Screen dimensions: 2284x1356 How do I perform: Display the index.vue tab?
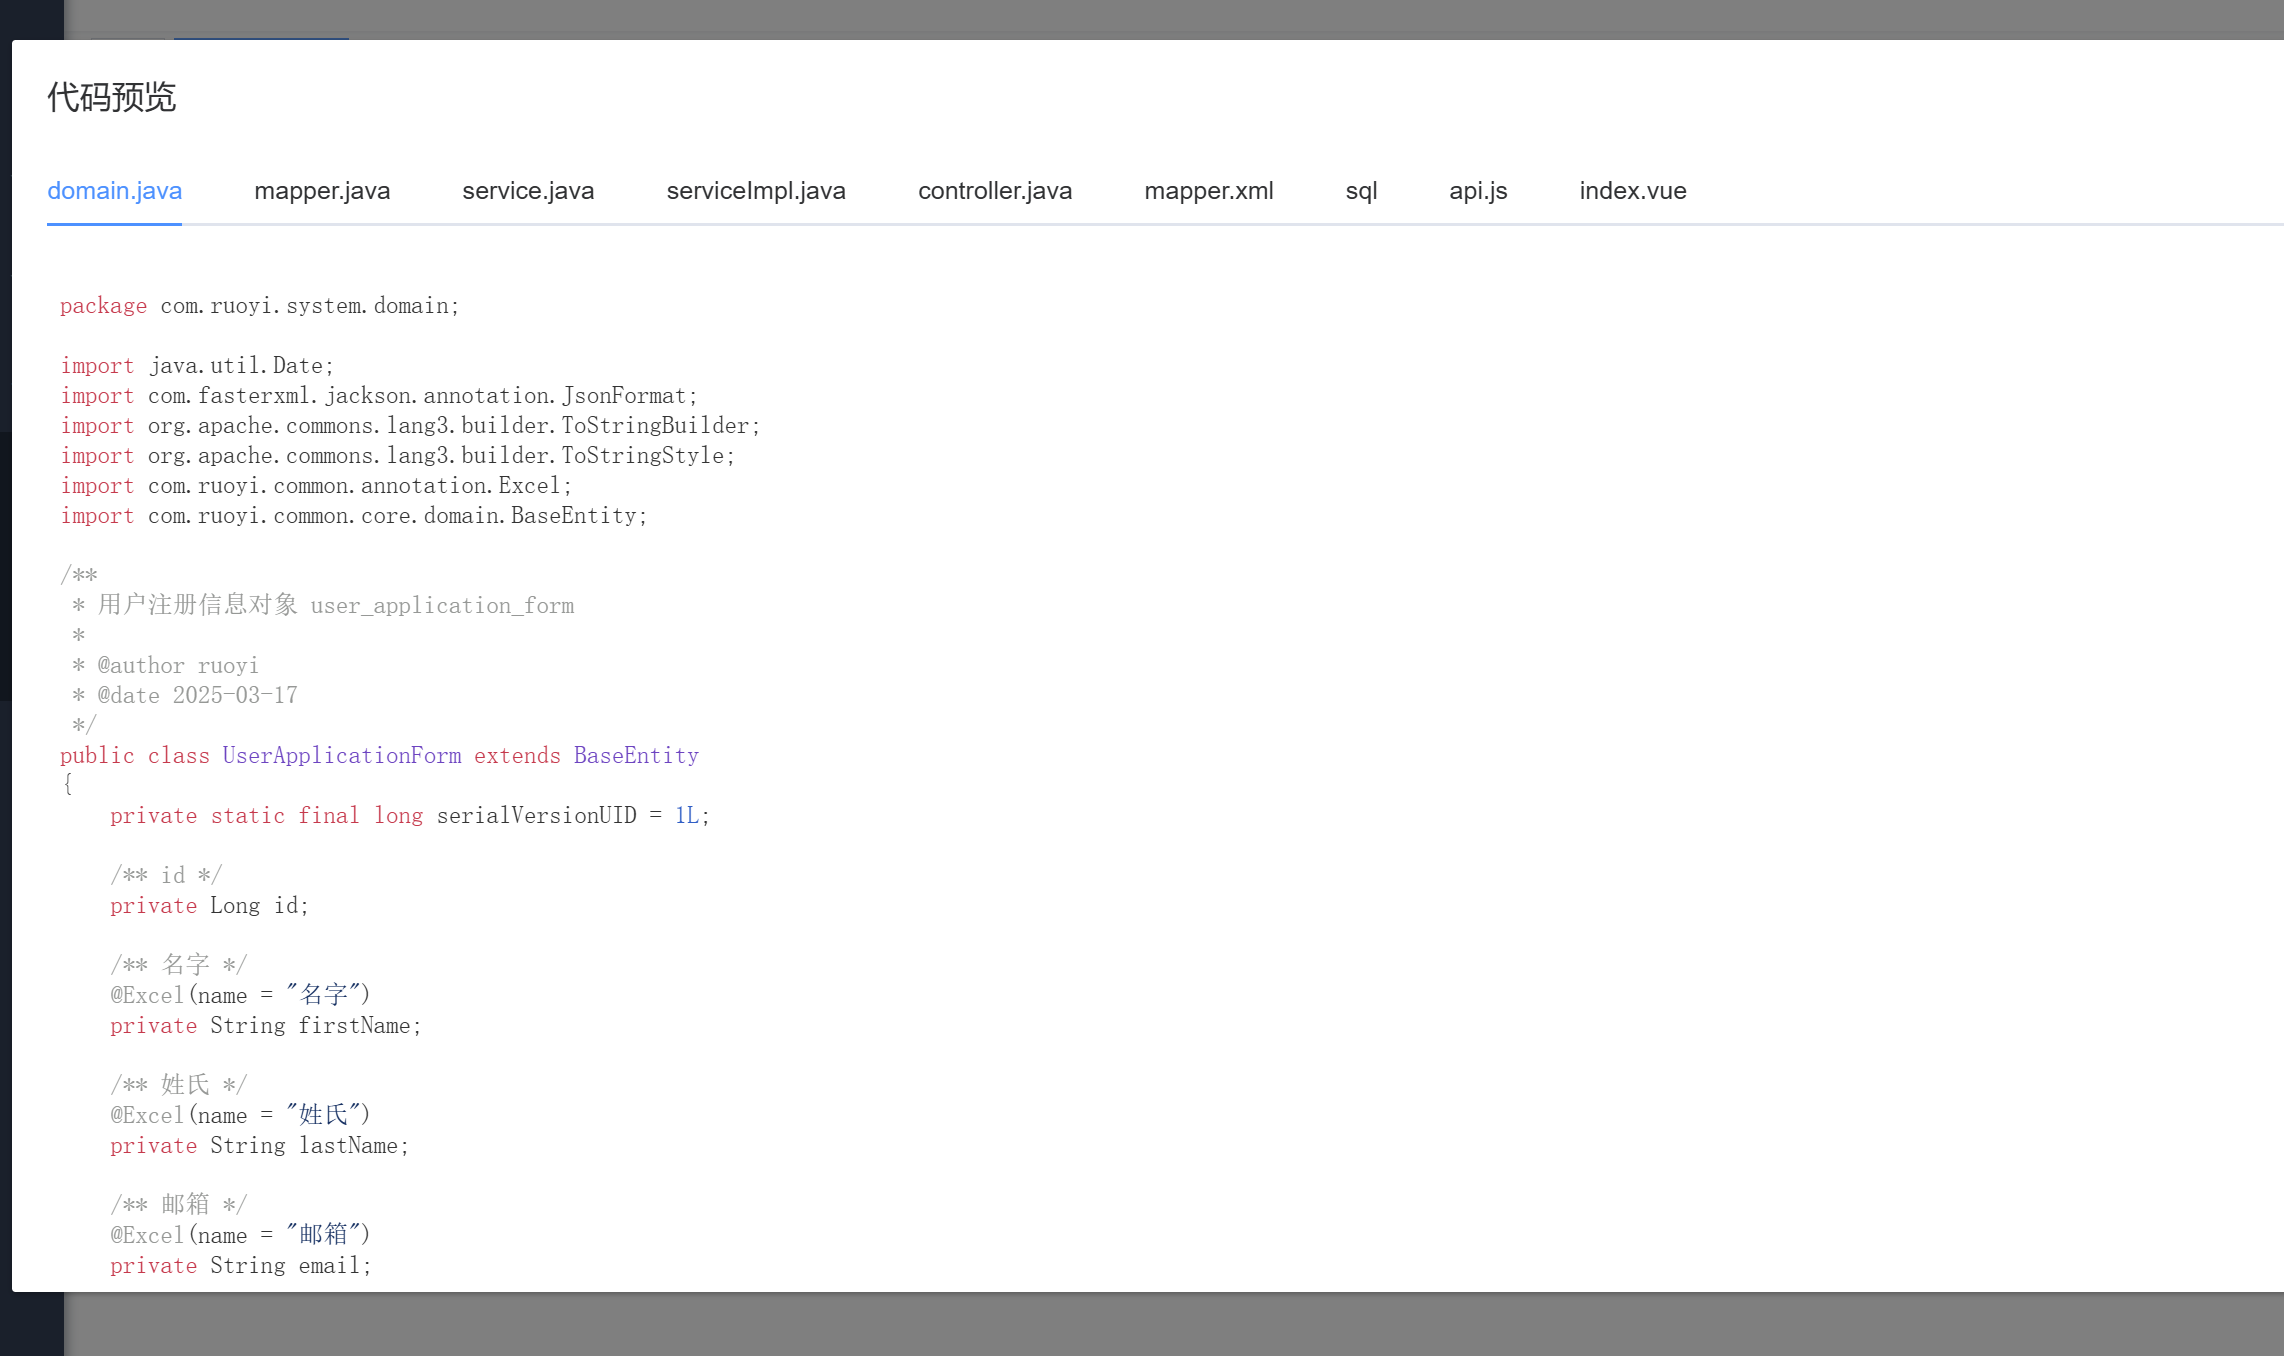pyautogui.click(x=1632, y=191)
